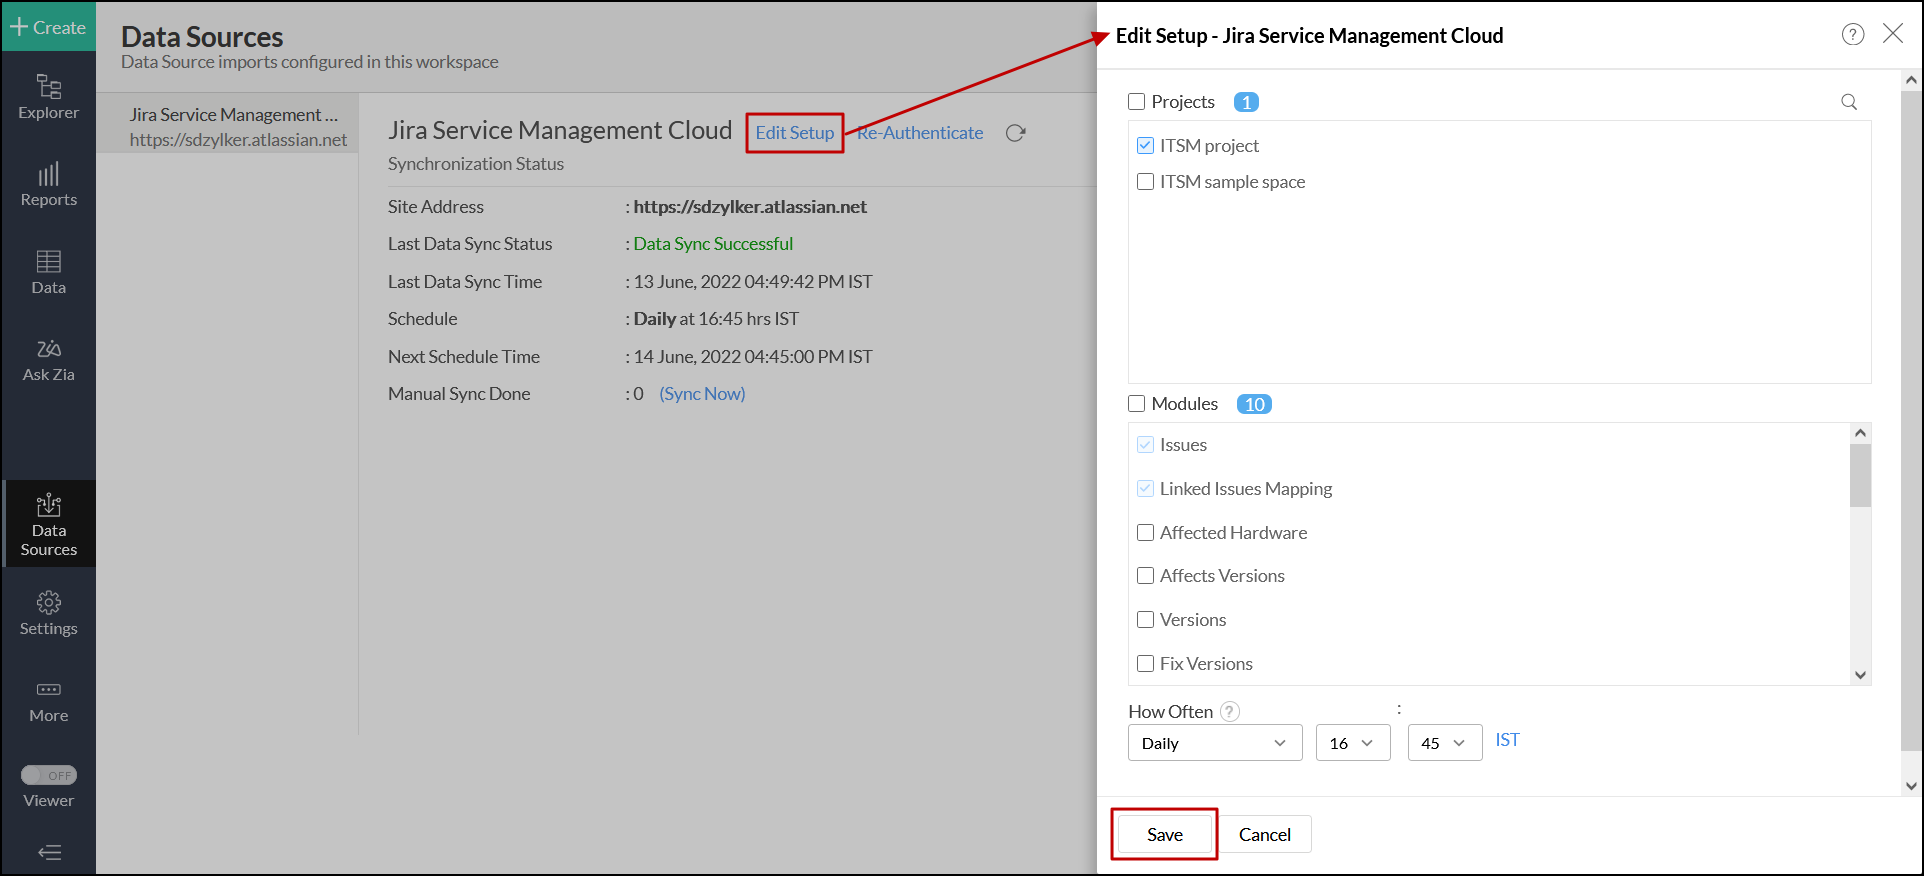1924x876 pixels.
Task: Click the Sync Now link
Action: click(702, 394)
